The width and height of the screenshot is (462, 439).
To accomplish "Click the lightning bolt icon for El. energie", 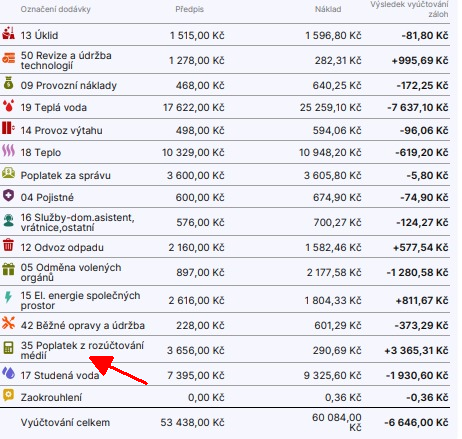I will [x=8, y=297].
